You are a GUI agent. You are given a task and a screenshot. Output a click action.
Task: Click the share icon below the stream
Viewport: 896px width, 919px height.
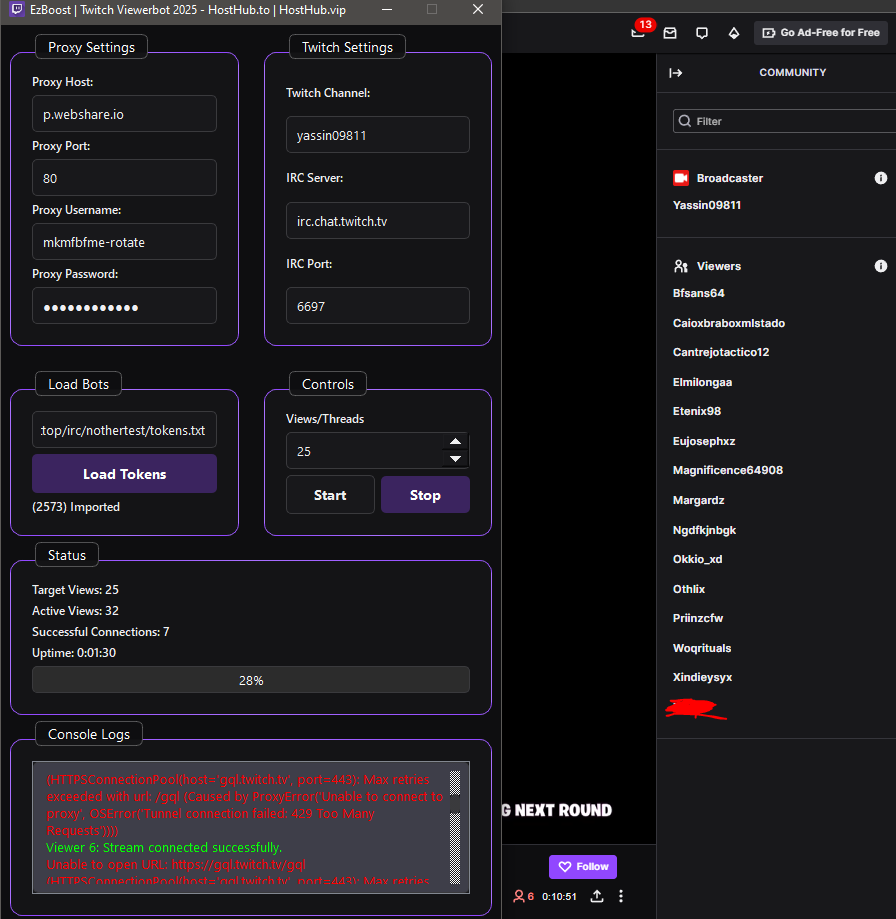[597, 896]
